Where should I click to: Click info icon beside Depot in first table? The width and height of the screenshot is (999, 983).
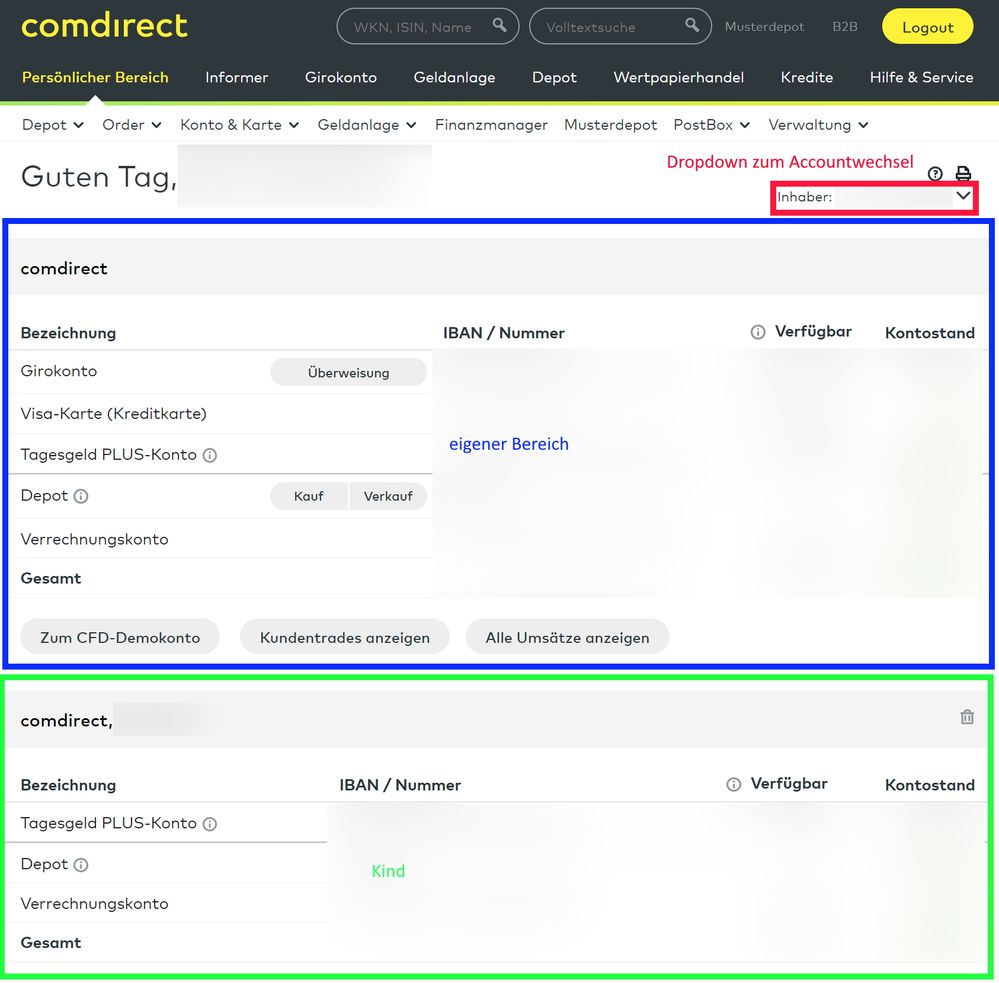click(x=81, y=496)
